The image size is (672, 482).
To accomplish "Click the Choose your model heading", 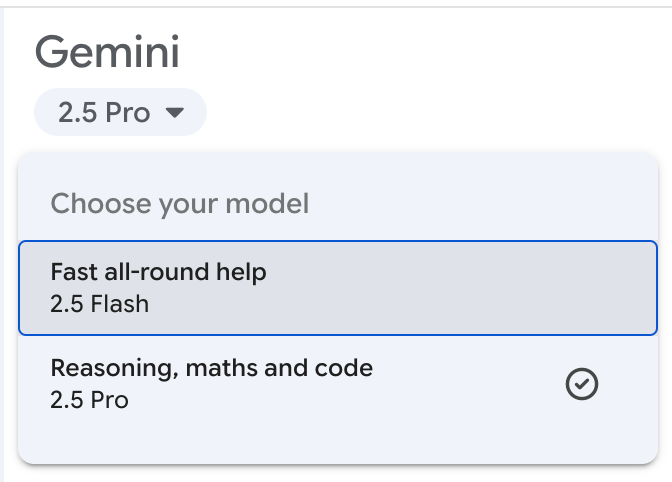I will (180, 204).
